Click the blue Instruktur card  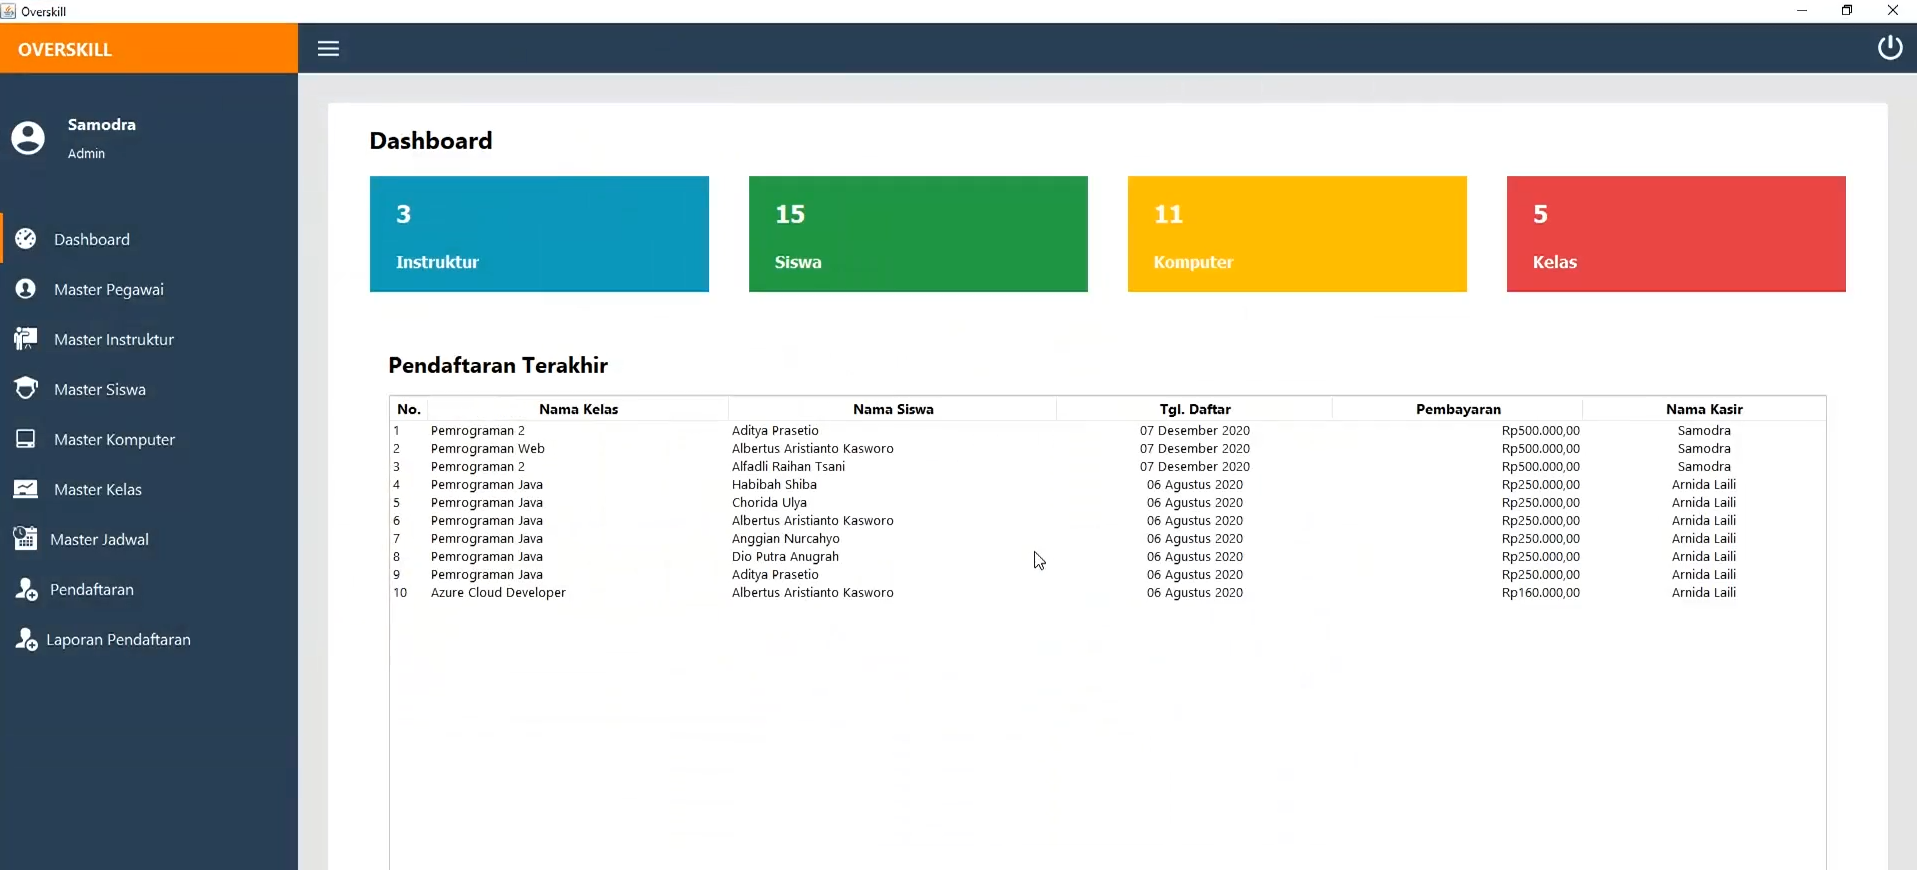(539, 234)
